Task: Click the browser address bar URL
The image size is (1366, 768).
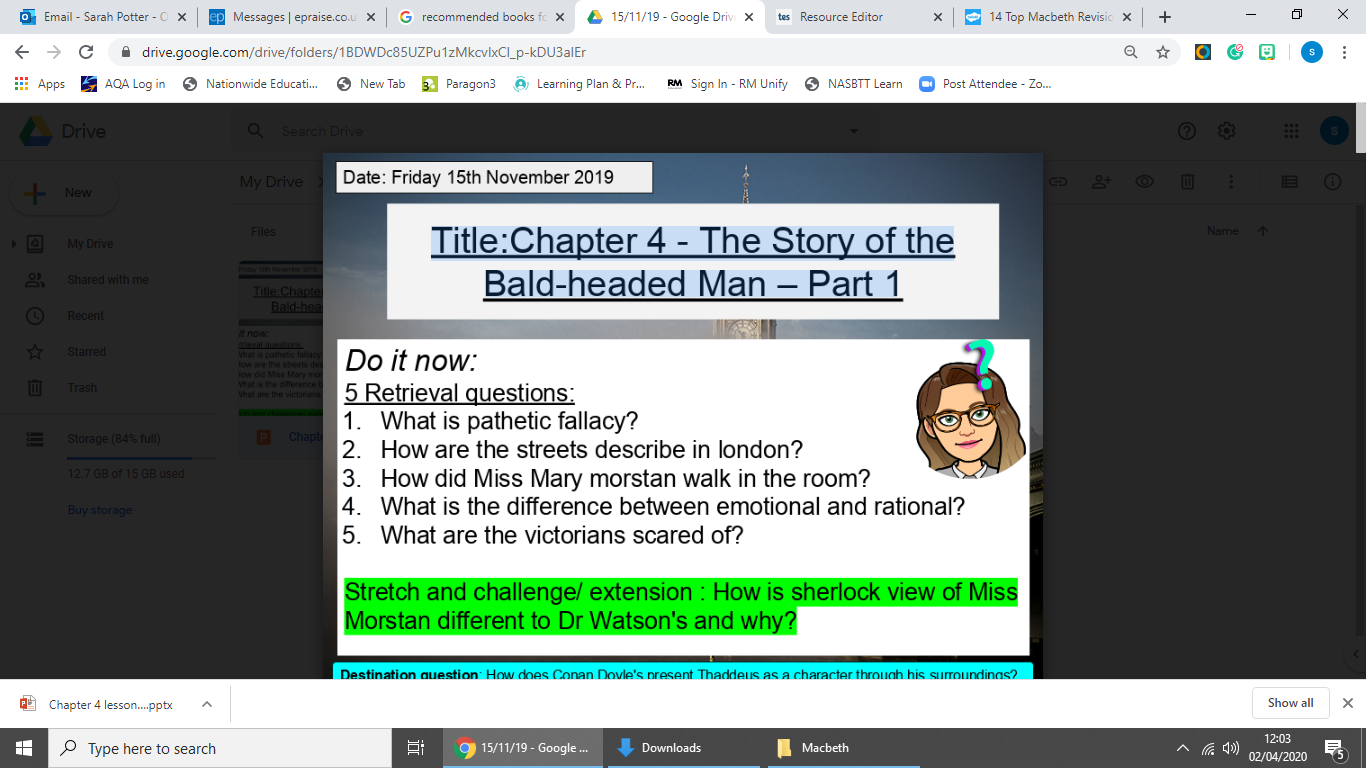Action: (x=364, y=52)
